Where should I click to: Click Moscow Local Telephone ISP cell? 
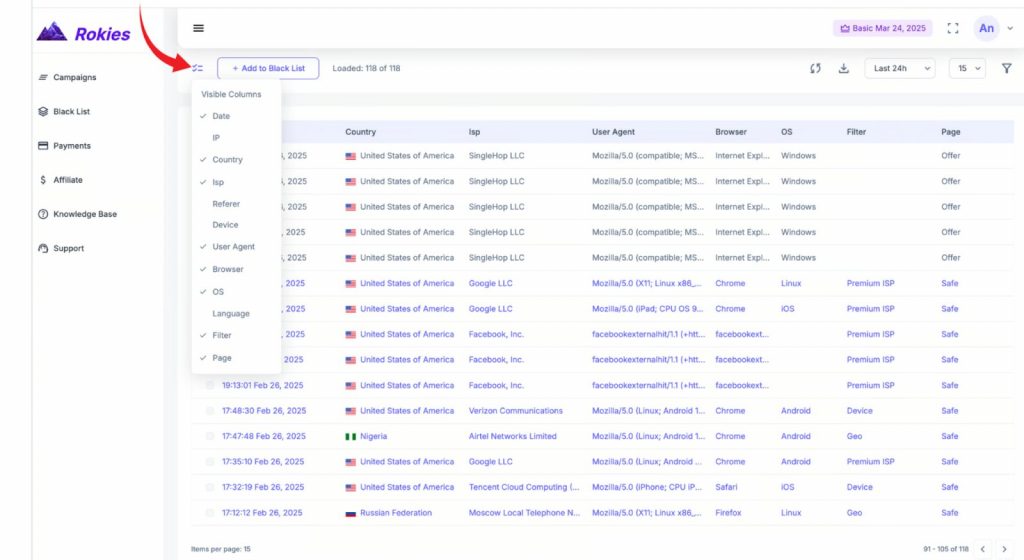point(524,513)
